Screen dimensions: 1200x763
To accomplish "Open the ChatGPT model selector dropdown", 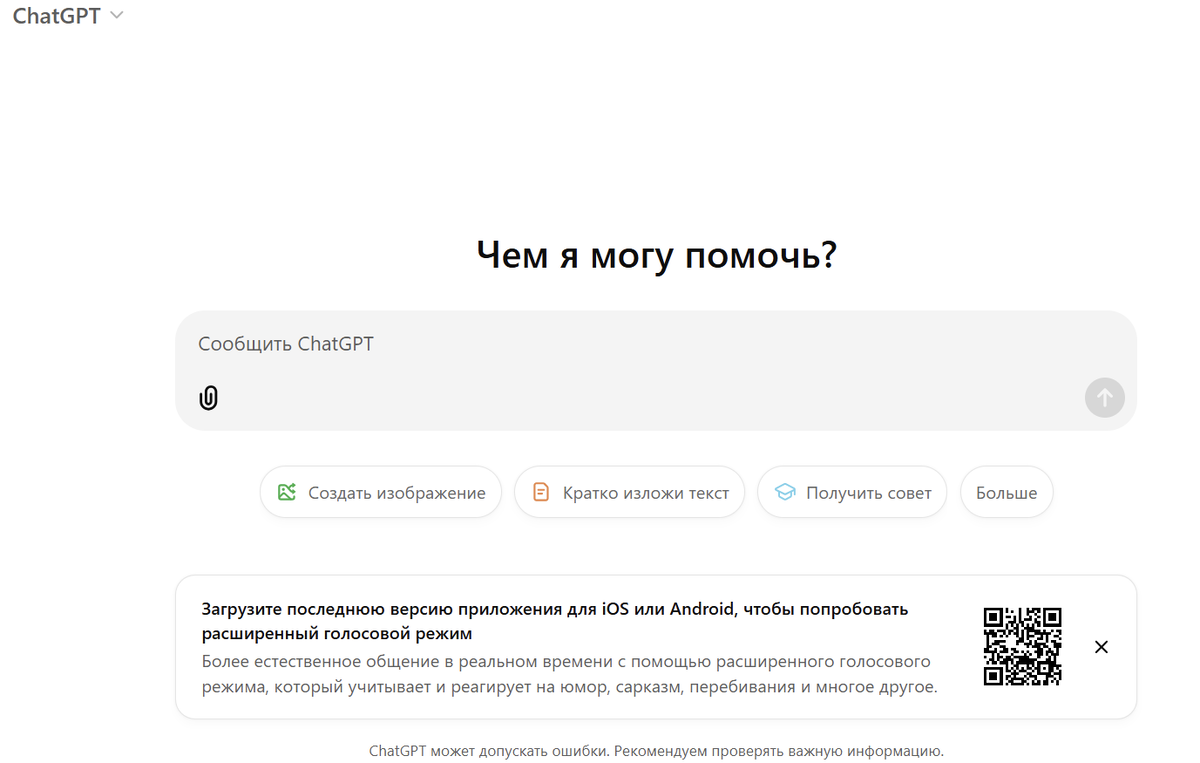I will [x=67, y=16].
